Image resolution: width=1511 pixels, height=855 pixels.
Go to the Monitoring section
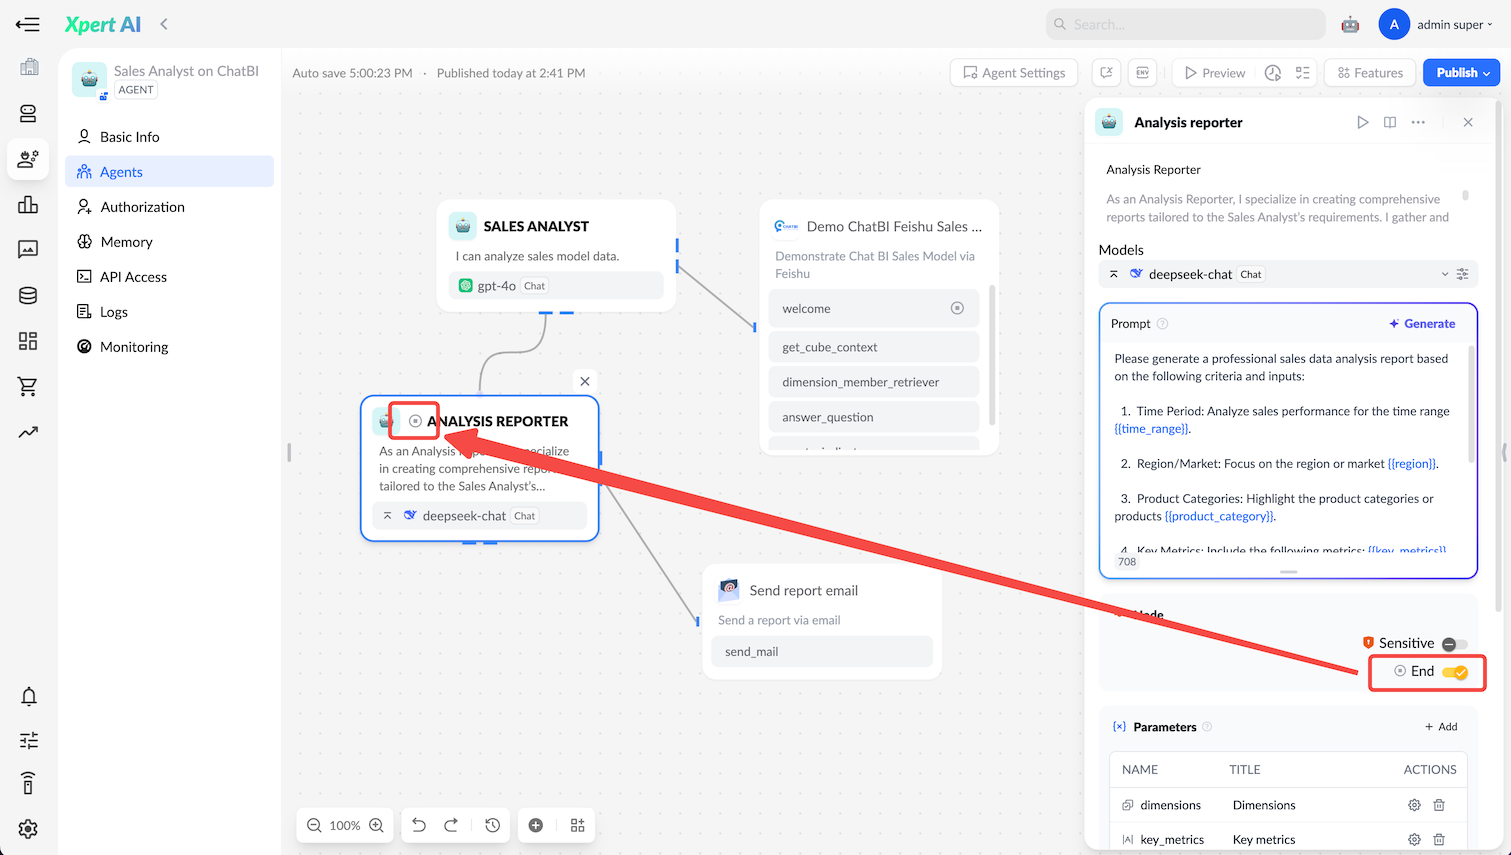click(134, 347)
